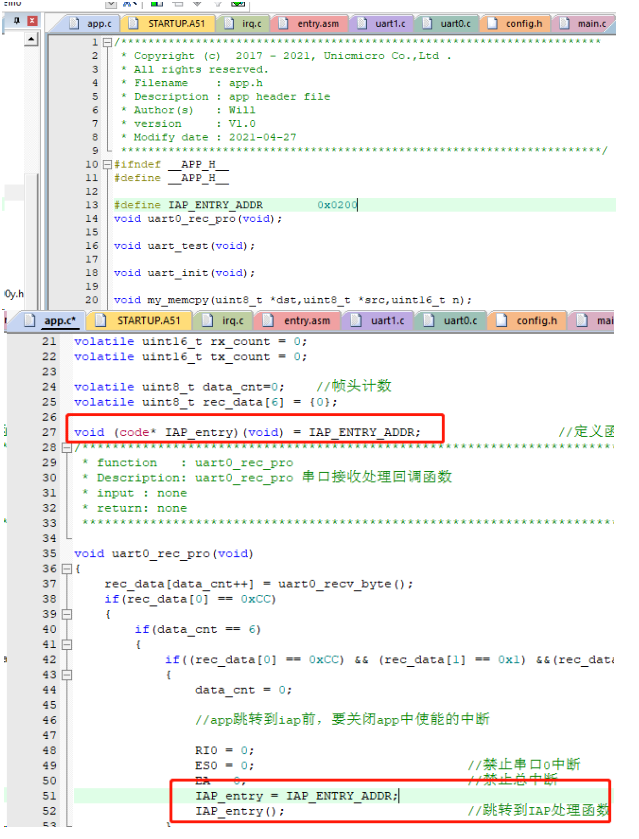
Task: Select uart1.c tab in the lower editor
Action: coord(383,320)
